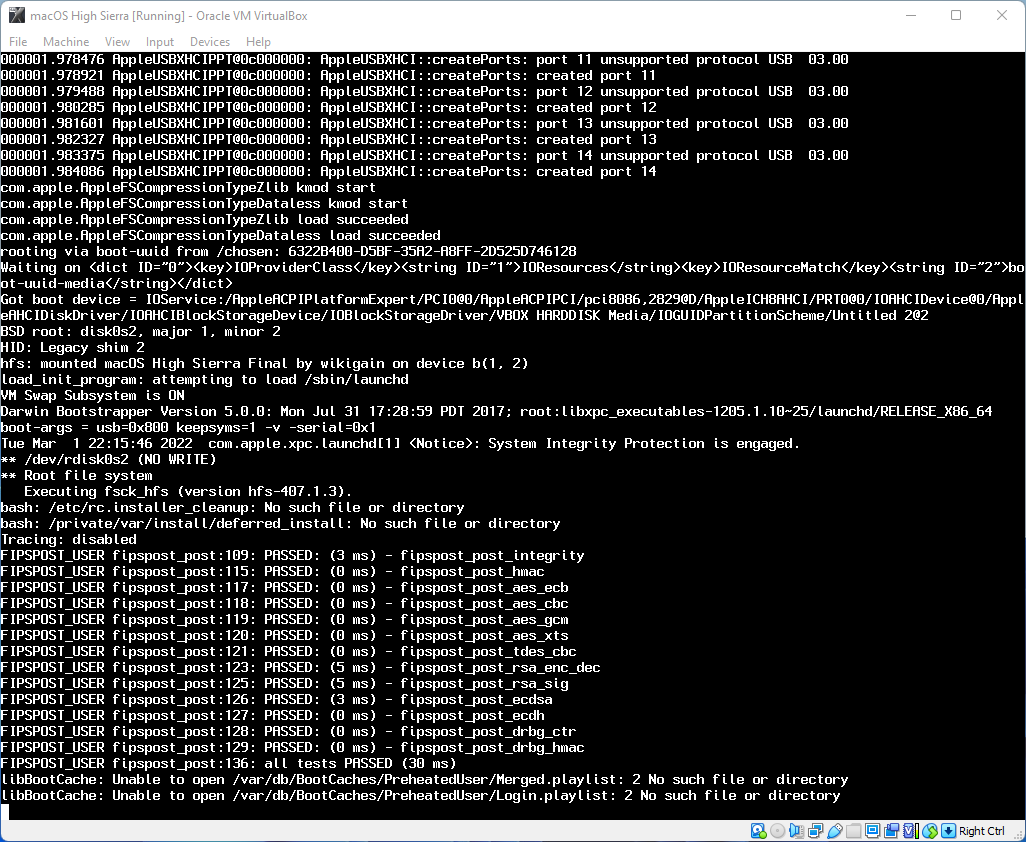The image size is (1026, 842).
Task: Click the recording status icon
Action: pos(891,831)
